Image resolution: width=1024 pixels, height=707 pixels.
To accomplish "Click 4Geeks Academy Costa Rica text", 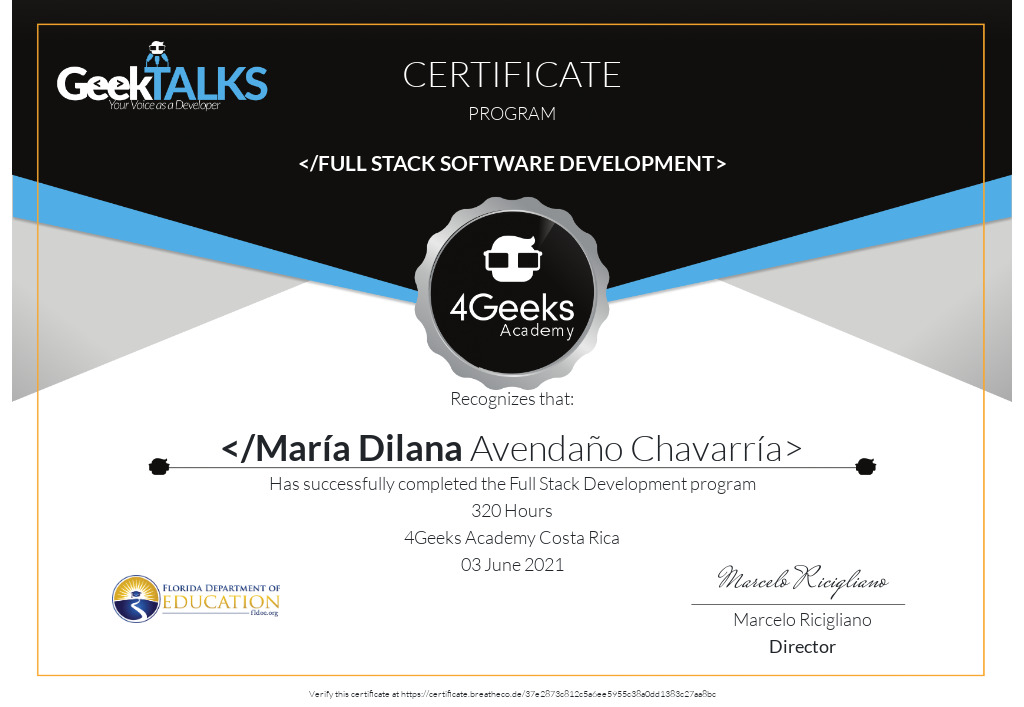I will coord(512,538).
